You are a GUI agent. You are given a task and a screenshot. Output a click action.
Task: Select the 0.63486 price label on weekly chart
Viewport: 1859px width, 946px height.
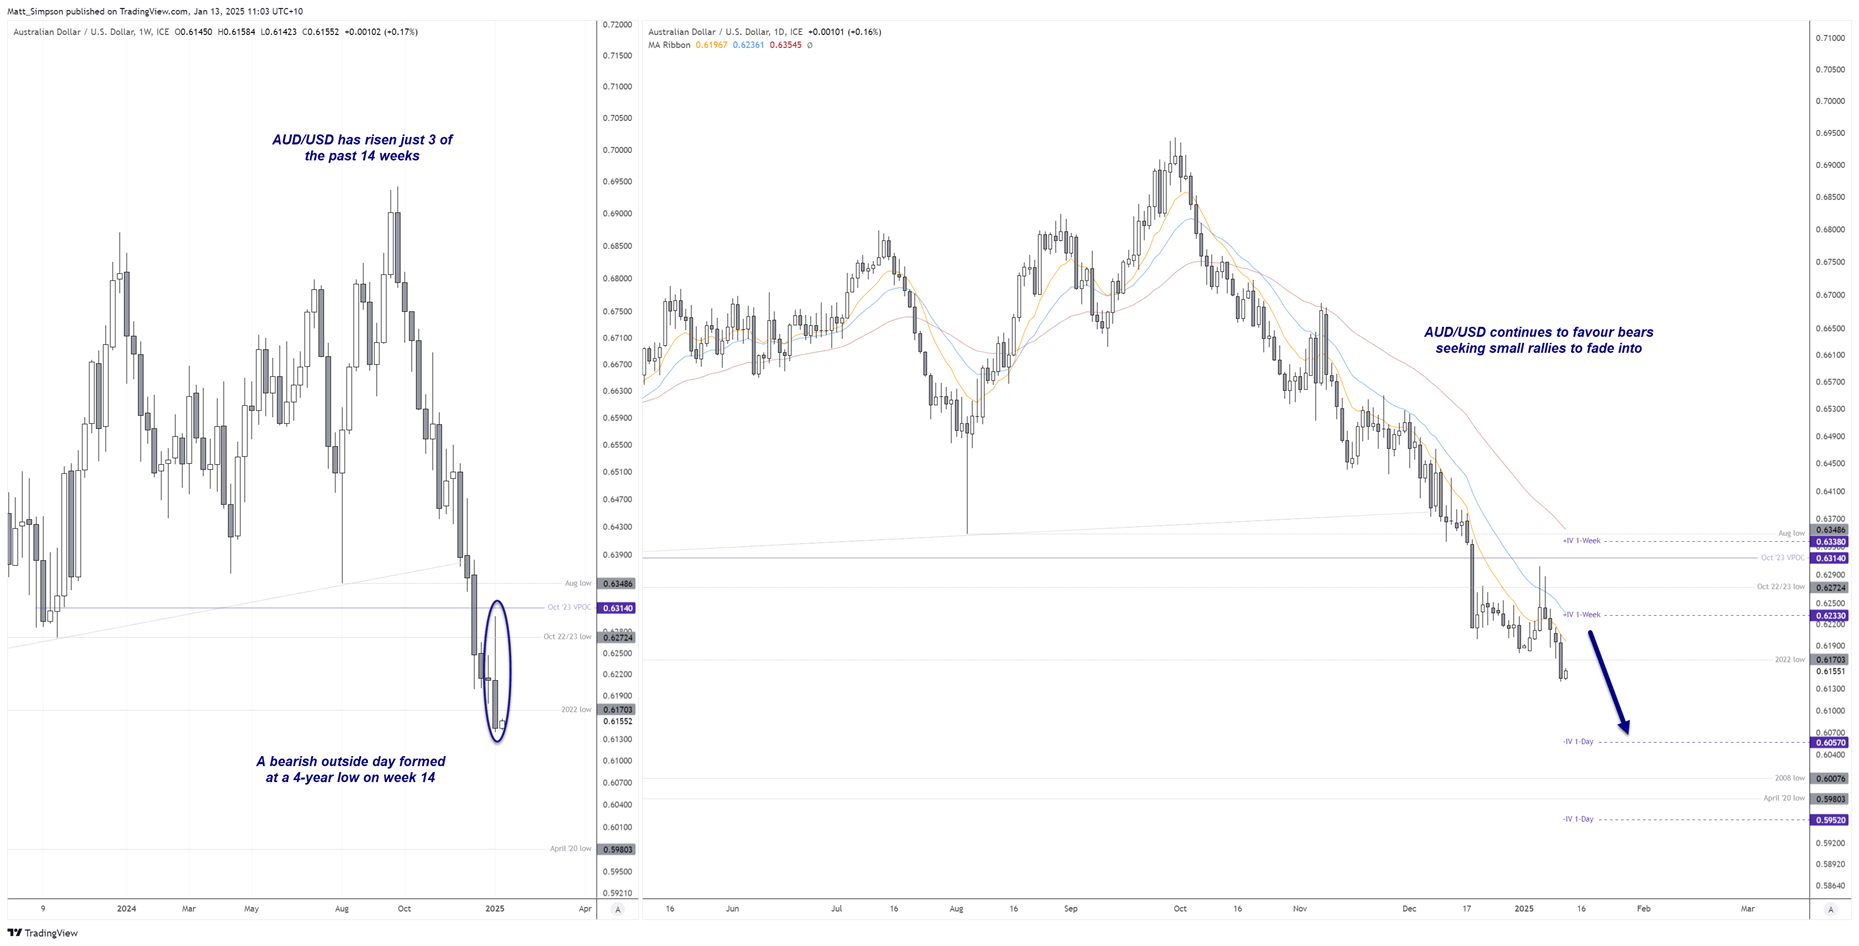click(x=617, y=583)
